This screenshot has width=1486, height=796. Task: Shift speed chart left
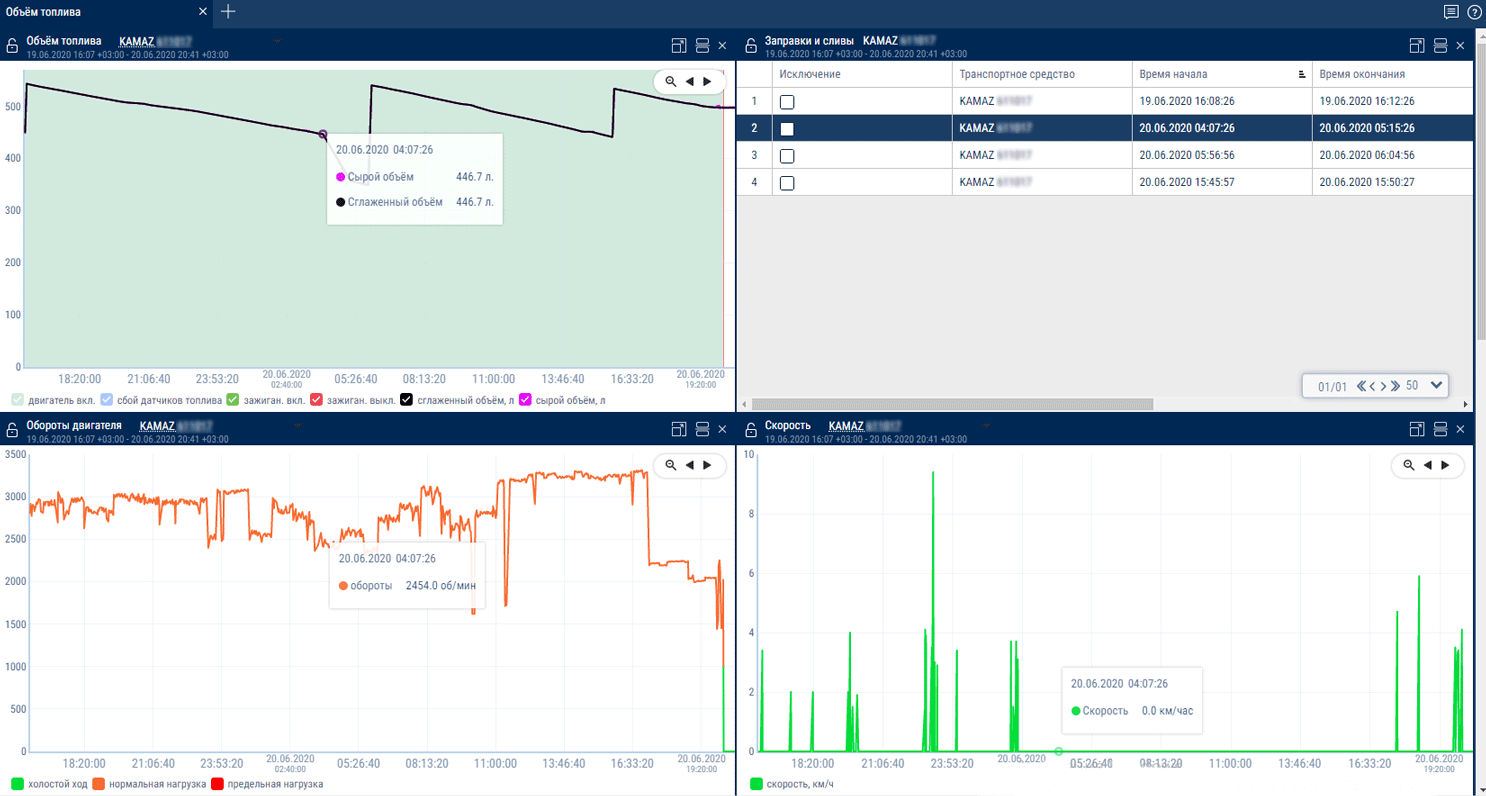click(x=1427, y=465)
